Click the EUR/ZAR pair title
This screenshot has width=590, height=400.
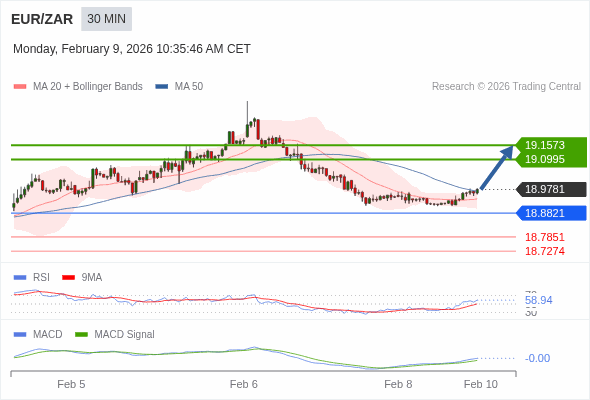pyautogui.click(x=42, y=19)
